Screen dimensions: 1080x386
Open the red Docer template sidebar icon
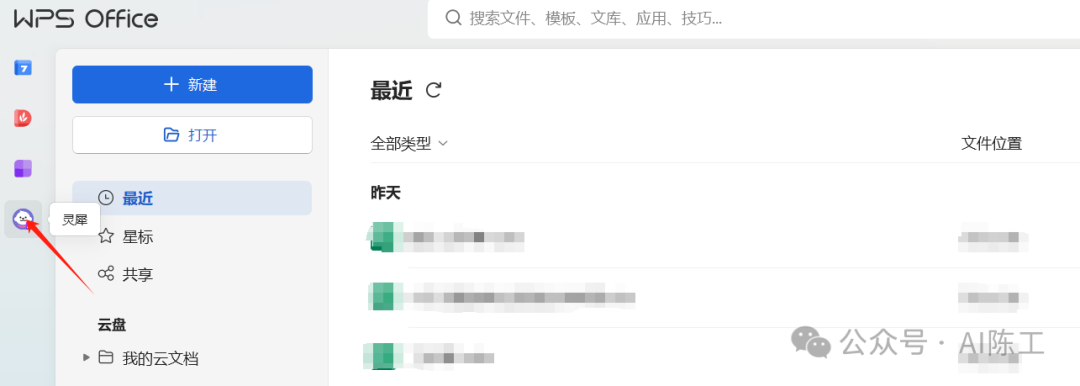point(23,118)
